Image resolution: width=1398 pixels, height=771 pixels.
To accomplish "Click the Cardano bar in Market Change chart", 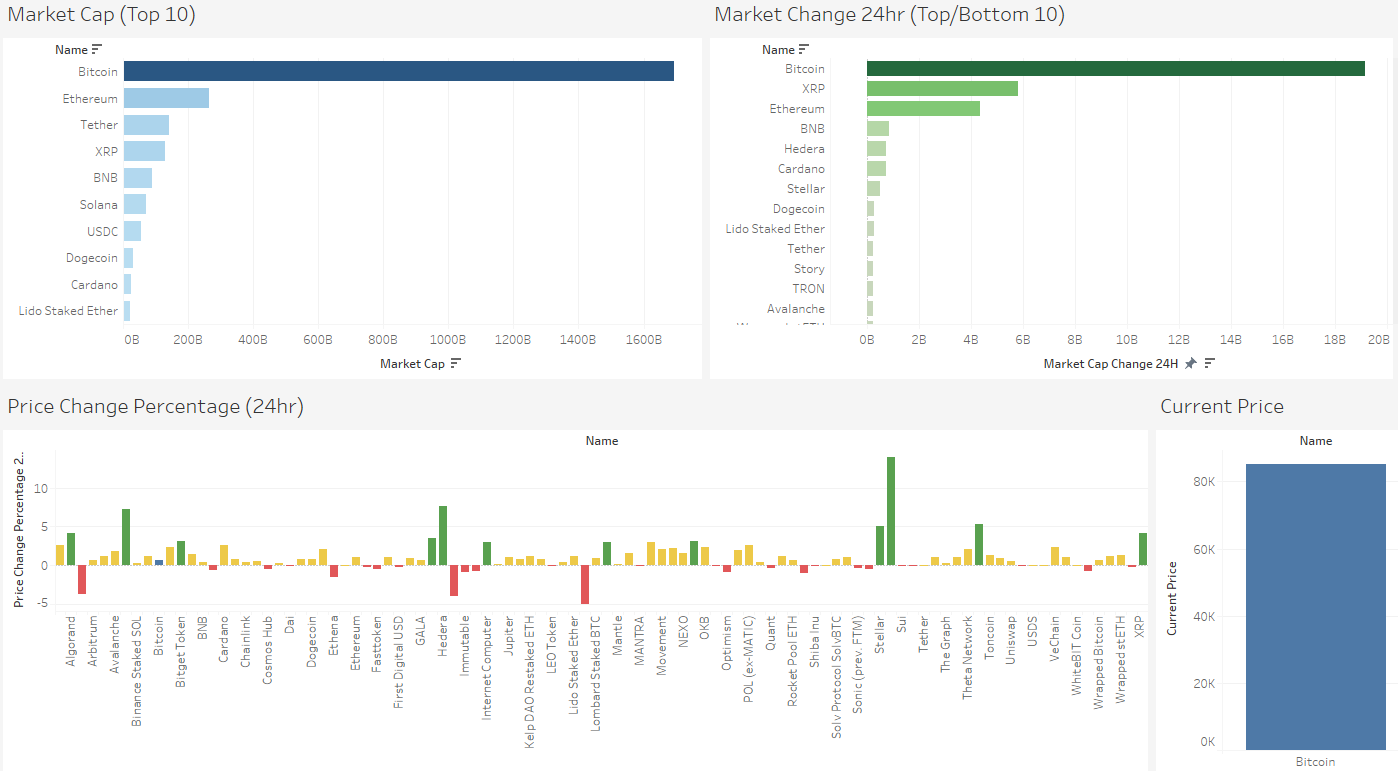I will coord(877,168).
